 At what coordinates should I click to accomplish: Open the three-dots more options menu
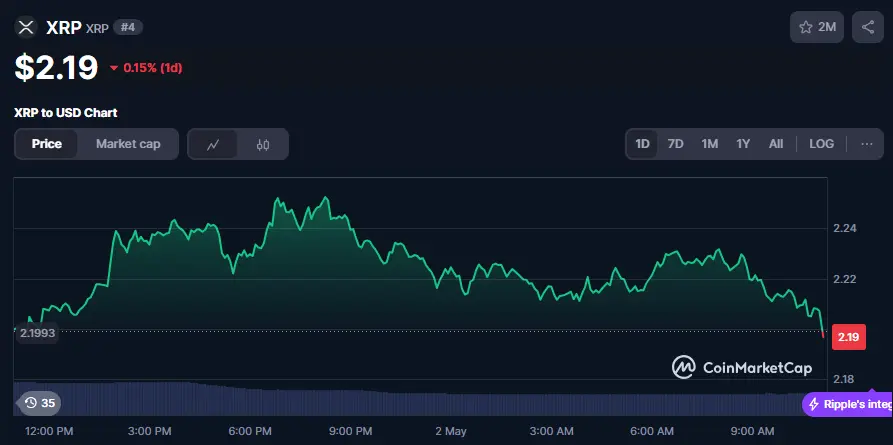pyautogui.click(x=866, y=144)
